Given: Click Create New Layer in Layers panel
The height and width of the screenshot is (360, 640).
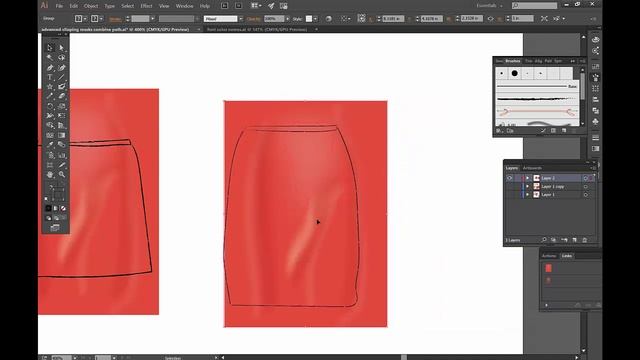Looking at the screenshot, I should 574,240.
